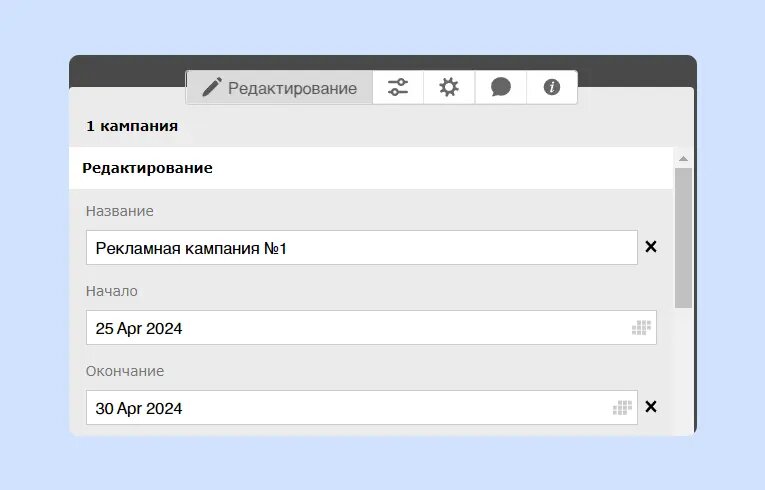Open calendar picker for start date
This screenshot has width=765, height=490.
click(641, 328)
